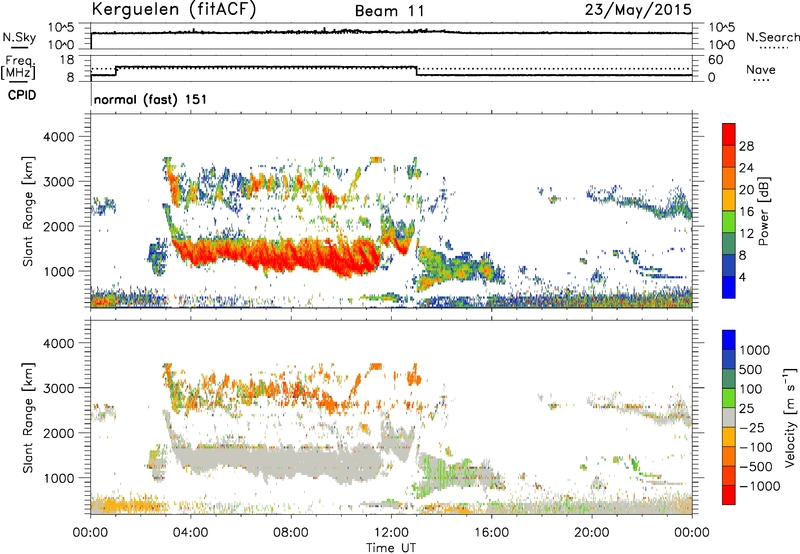Click the gray segment of velocity color bar

click(x=729, y=417)
